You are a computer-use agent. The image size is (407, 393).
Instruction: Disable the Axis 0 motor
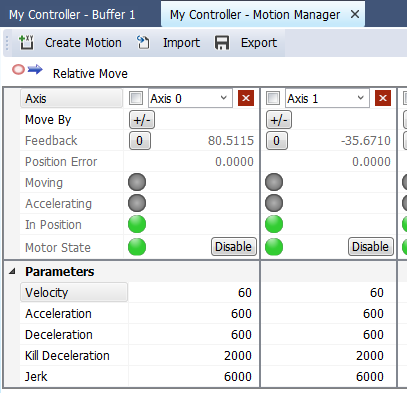(234, 247)
